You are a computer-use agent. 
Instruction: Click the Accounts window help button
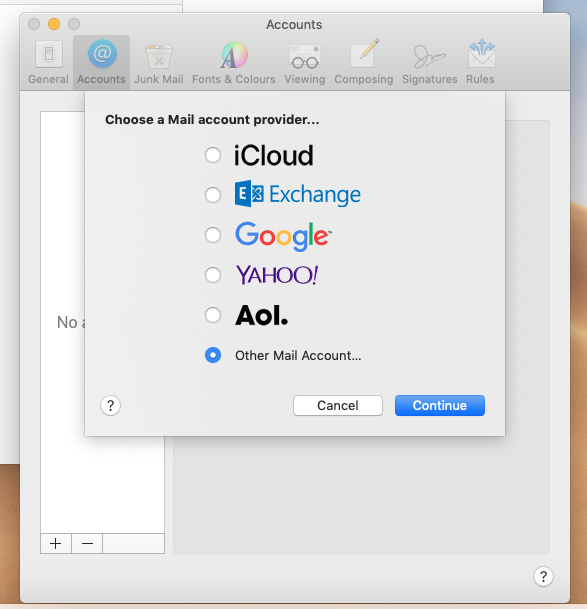coord(543,576)
